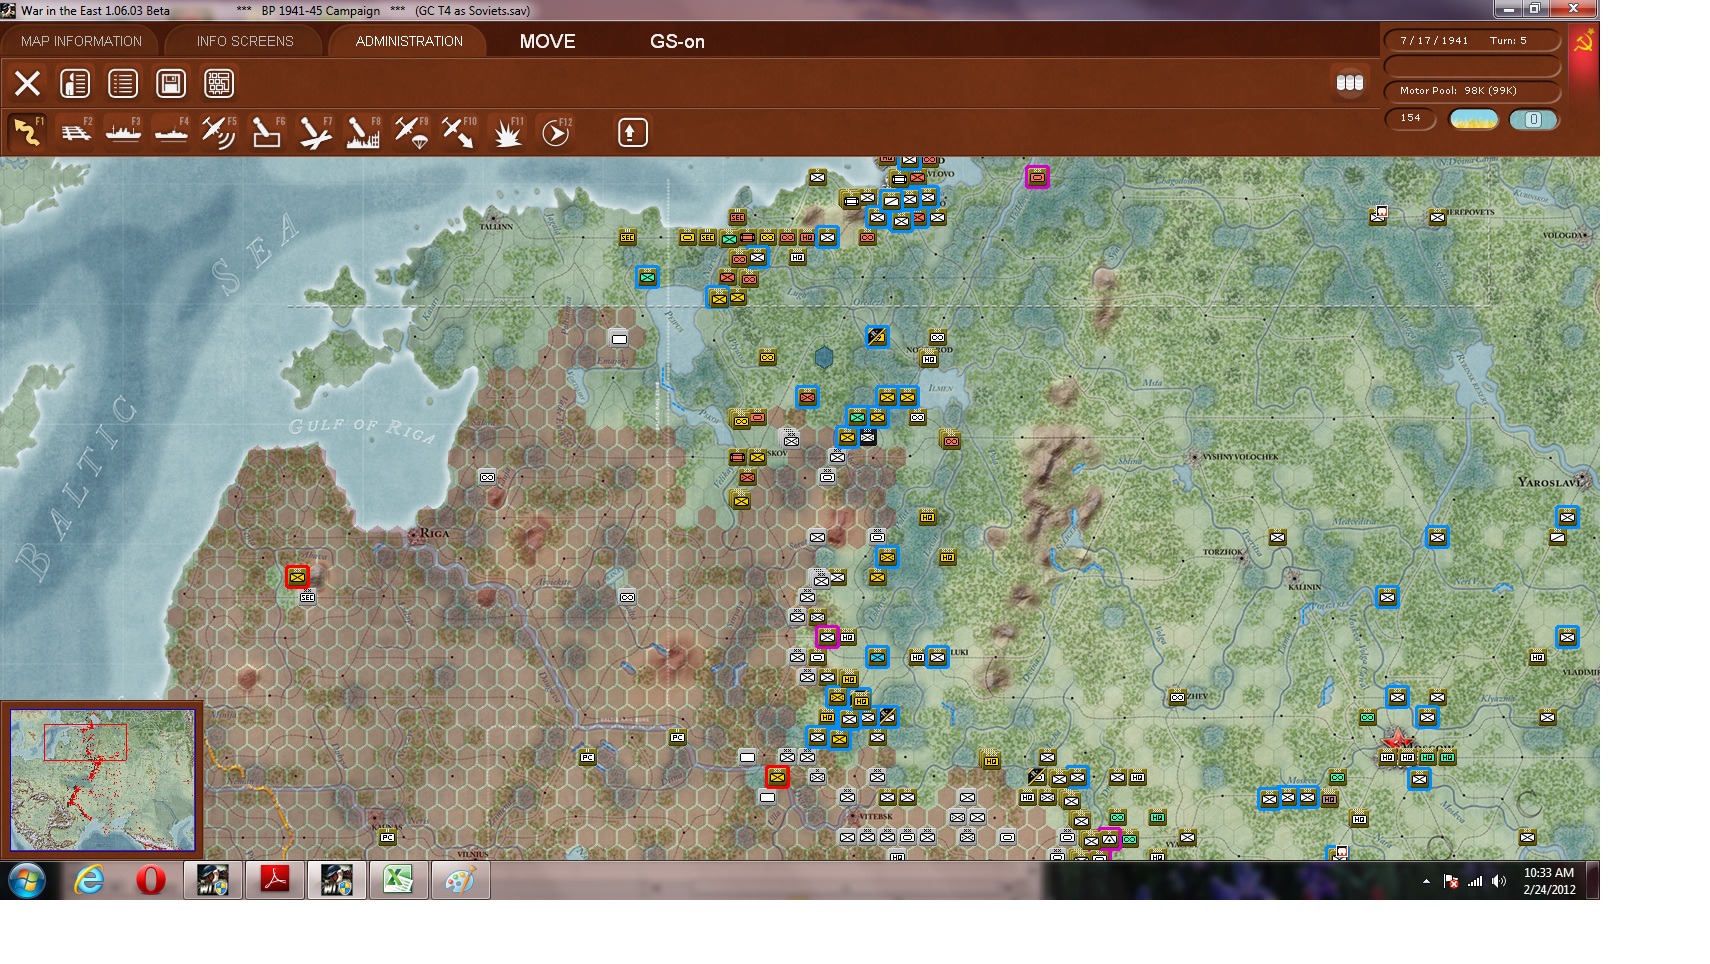Click the minimap overview thumbnail
Viewport: 1710px width, 964px height.
102,780
